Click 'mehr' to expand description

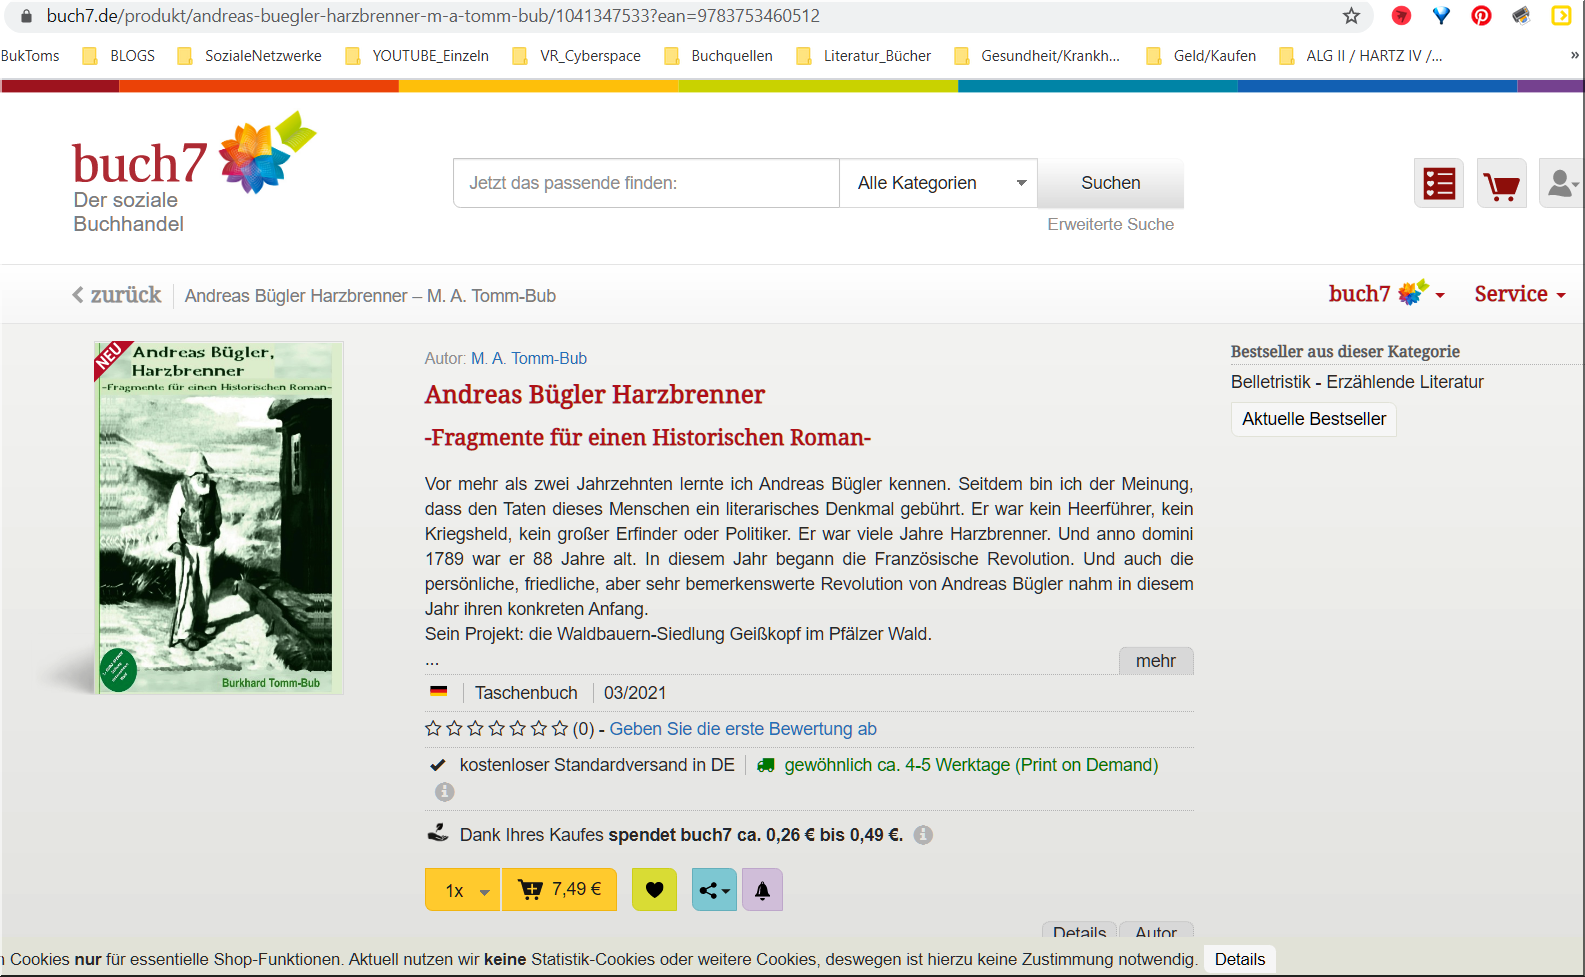pyautogui.click(x=1156, y=661)
